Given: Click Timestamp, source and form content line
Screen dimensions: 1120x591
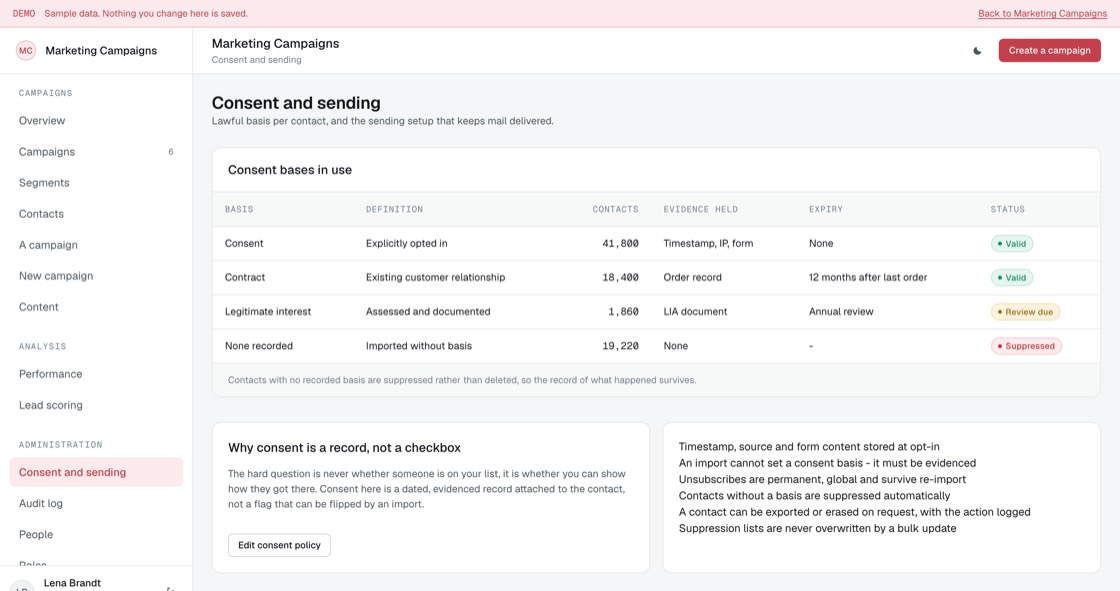Looking at the screenshot, I should tap(809, 447).
